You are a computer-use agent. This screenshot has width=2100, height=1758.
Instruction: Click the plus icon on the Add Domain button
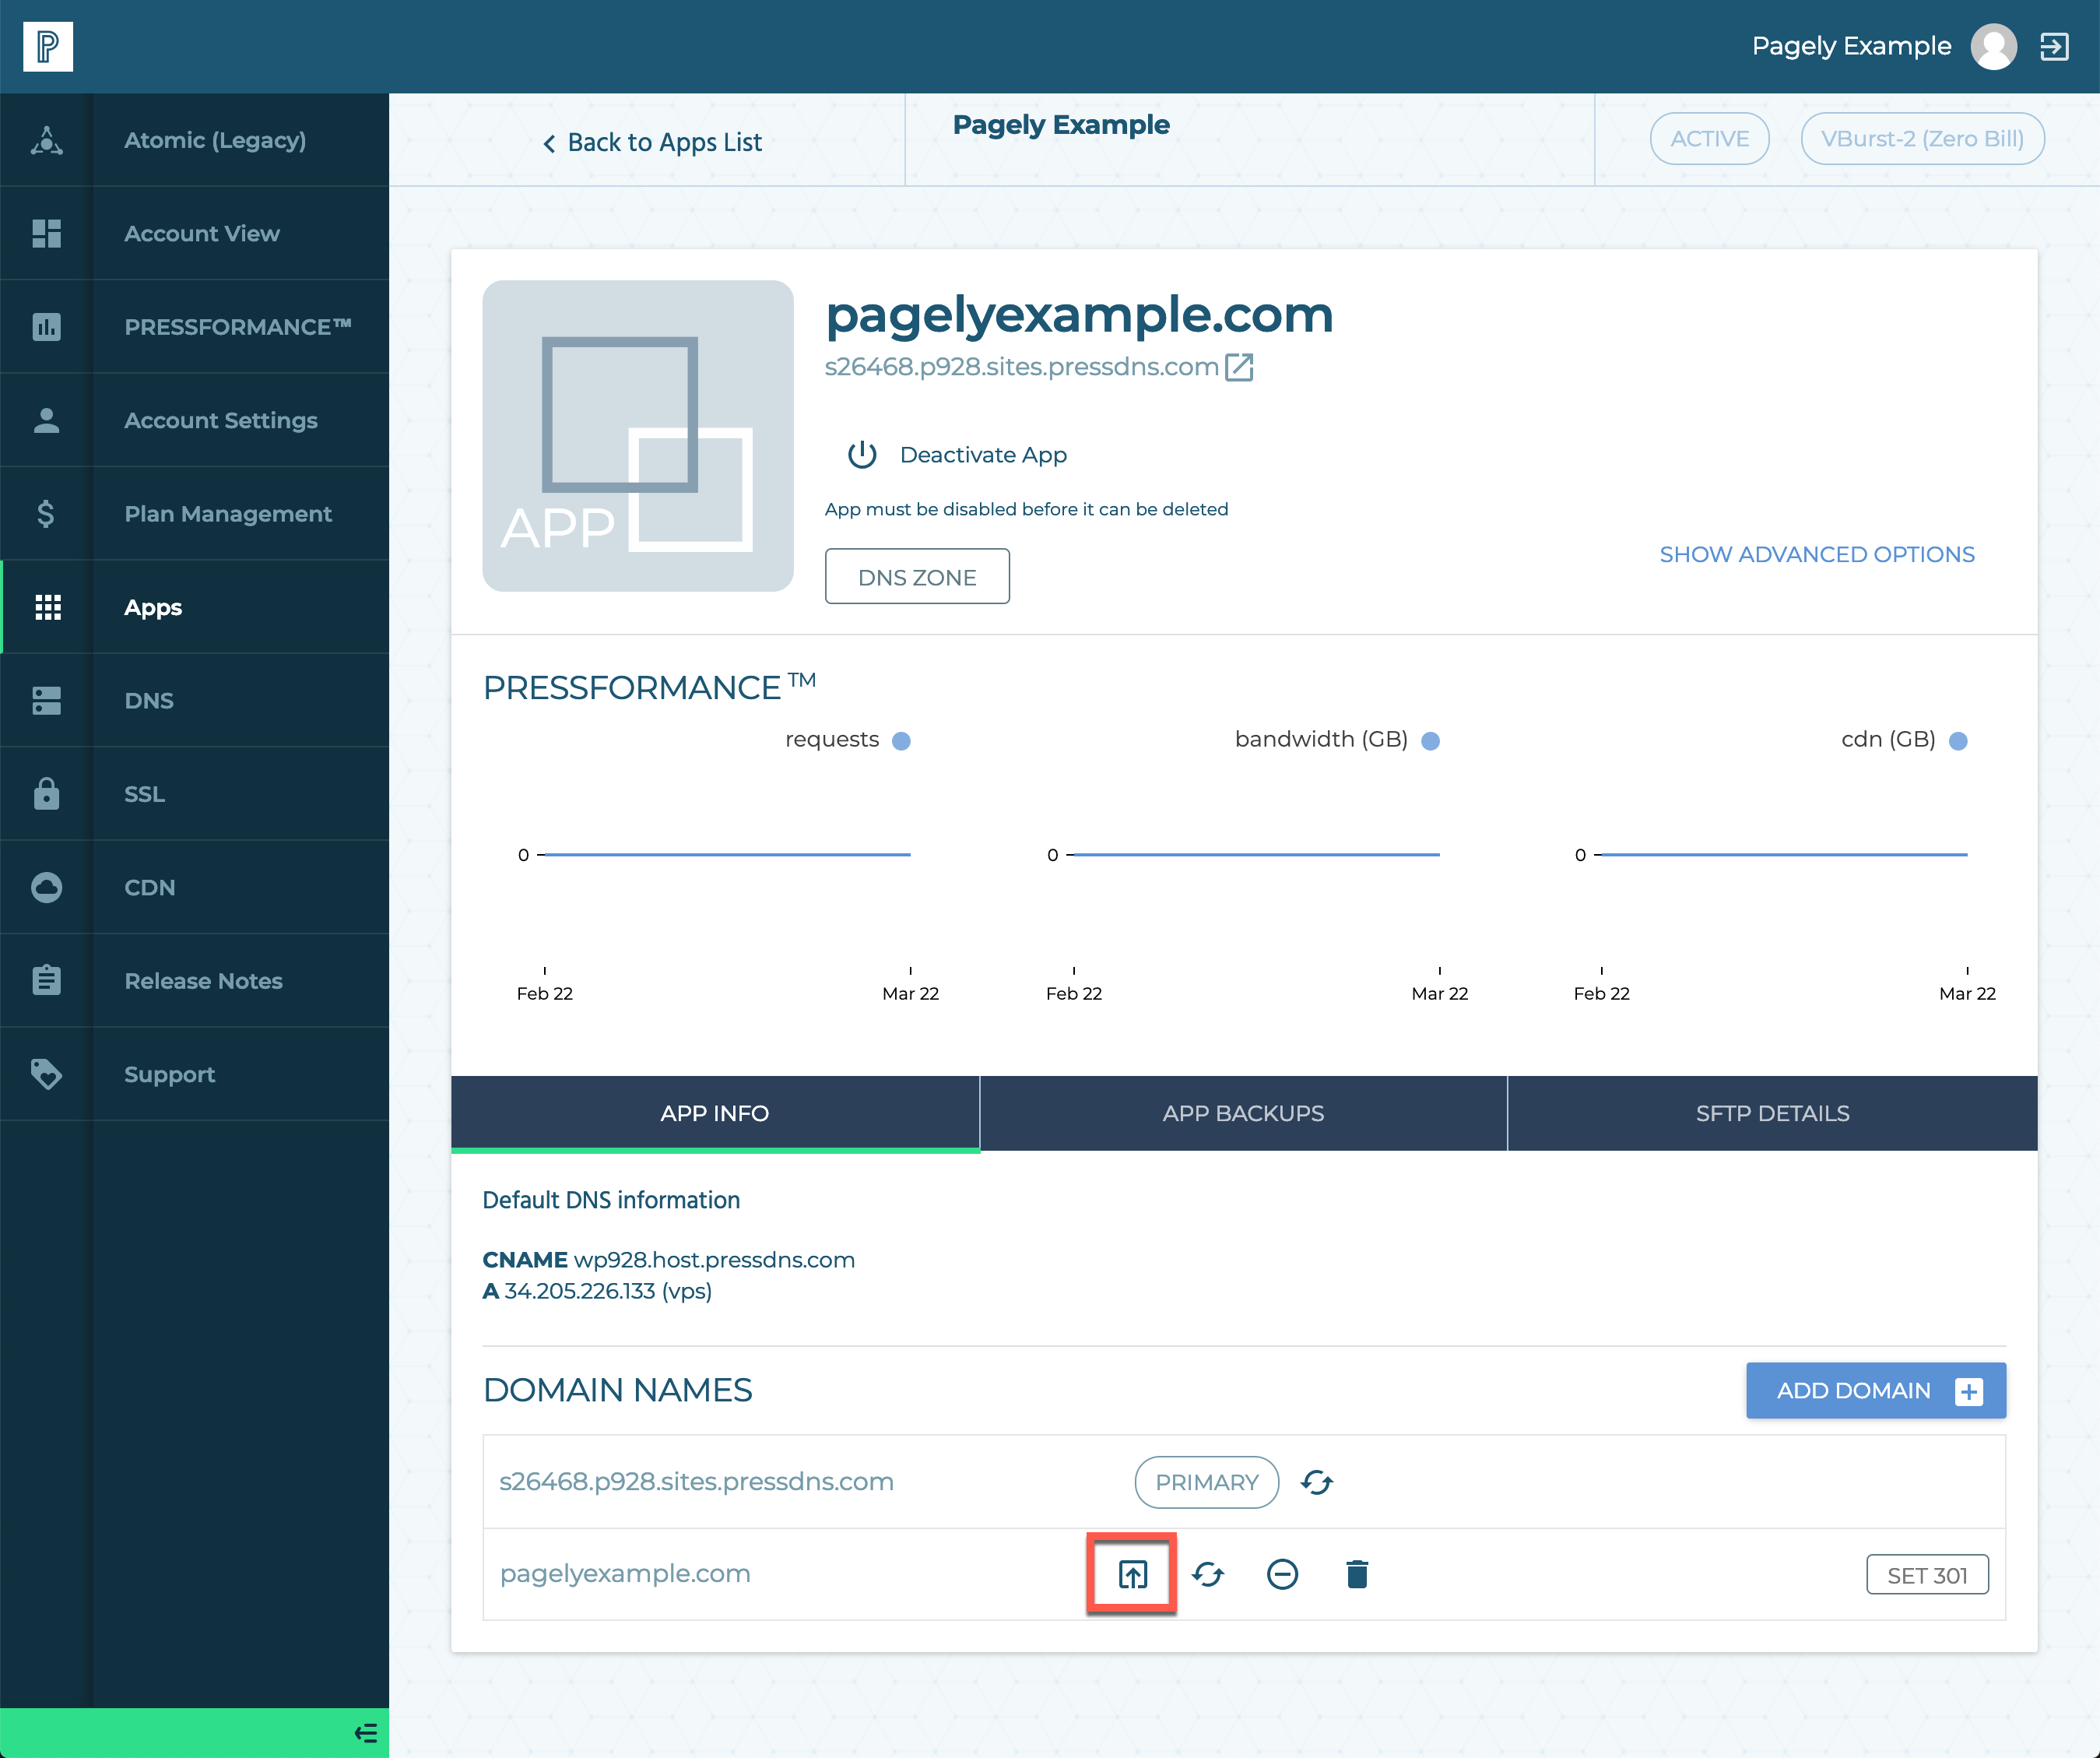click(1969, 1391)
